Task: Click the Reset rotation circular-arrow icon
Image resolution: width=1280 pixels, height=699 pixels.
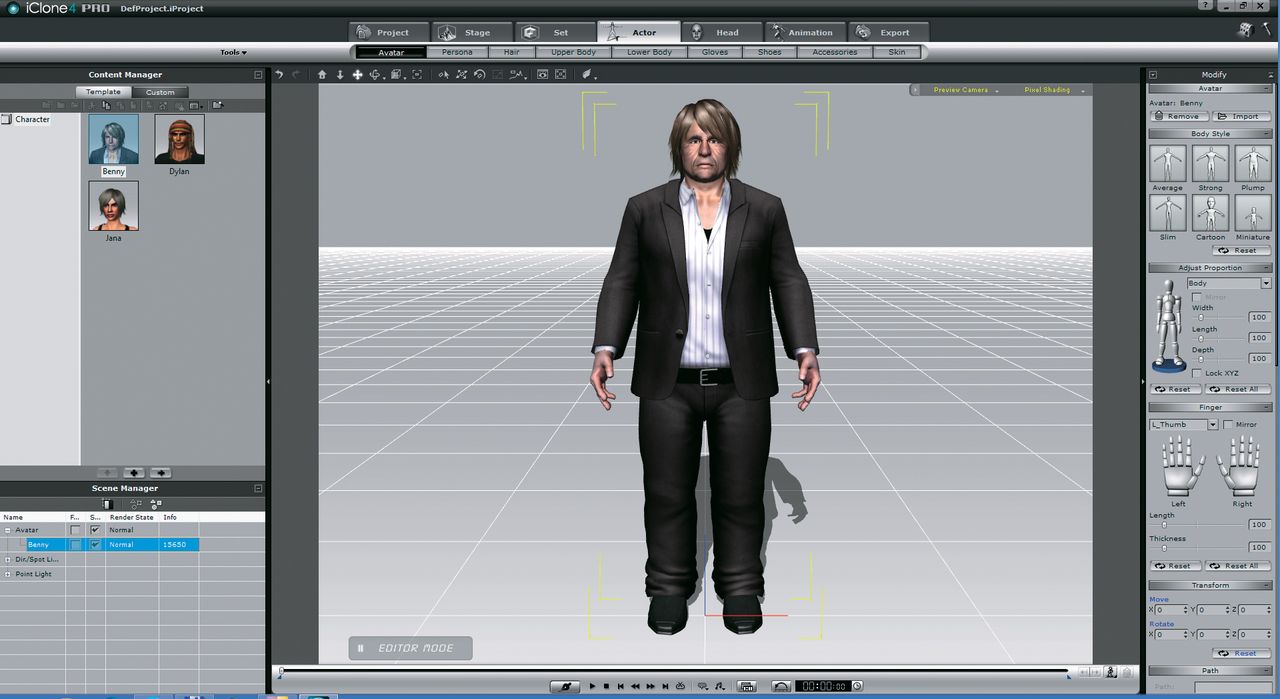Action: tap(479, 75)
